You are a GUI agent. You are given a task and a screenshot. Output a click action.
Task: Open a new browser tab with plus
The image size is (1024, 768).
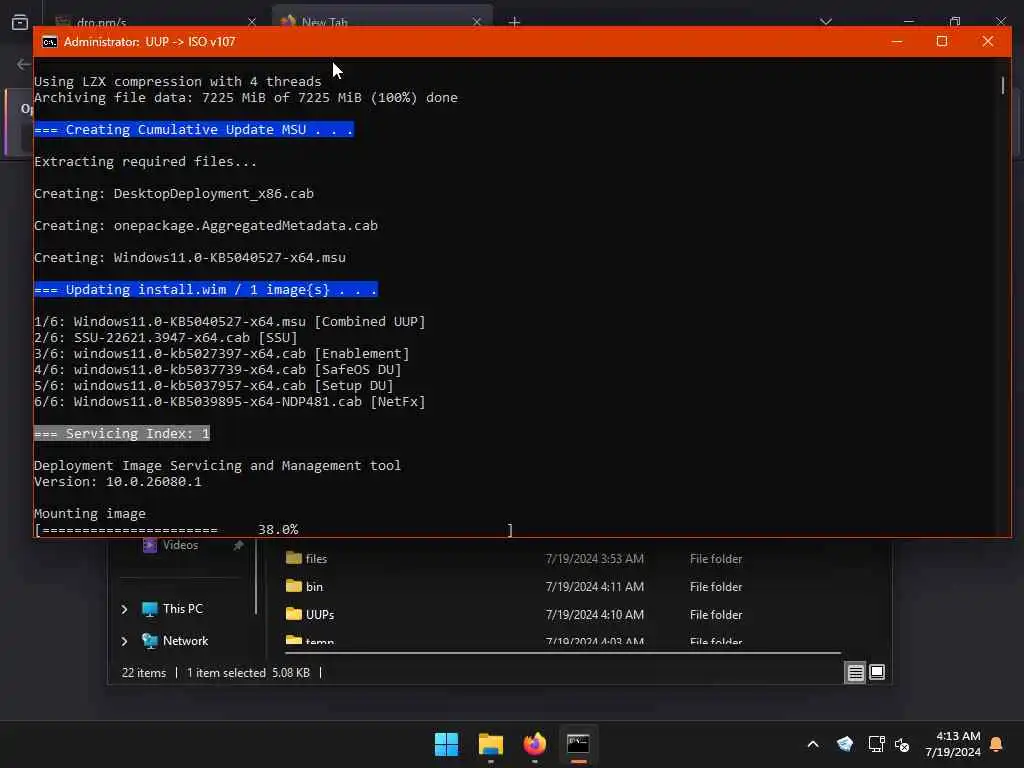tap(515, 22)
